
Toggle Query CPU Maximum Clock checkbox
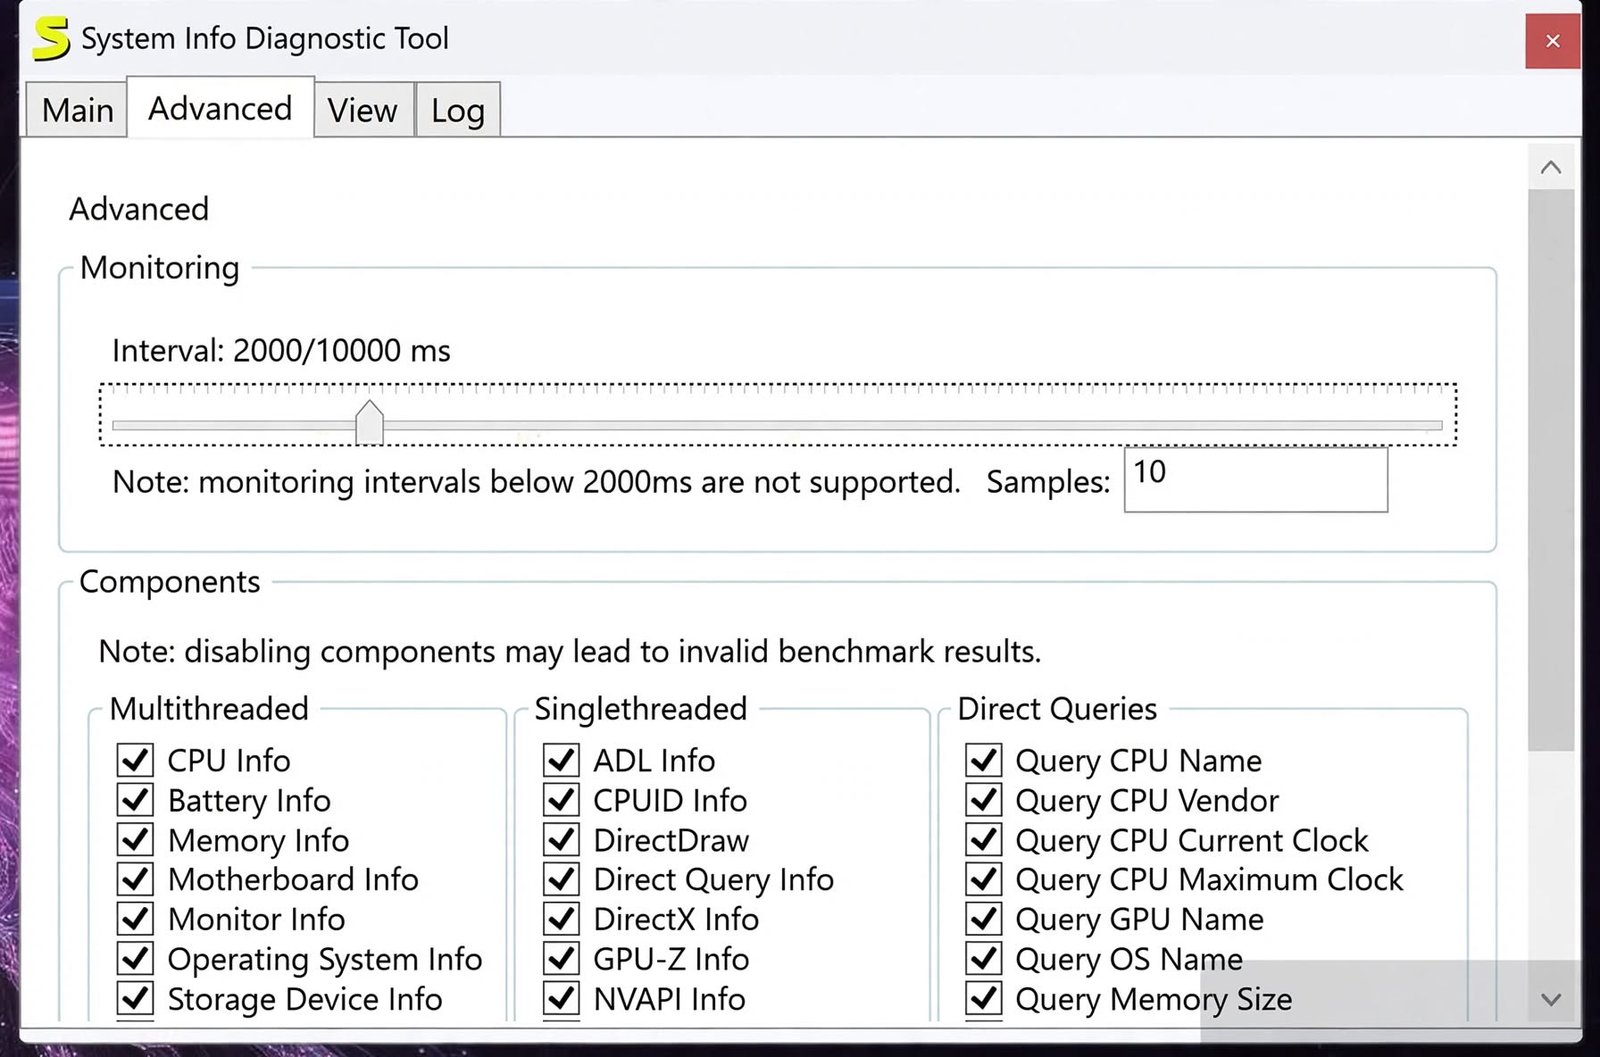pyautogui.click(x=984, y=879)
